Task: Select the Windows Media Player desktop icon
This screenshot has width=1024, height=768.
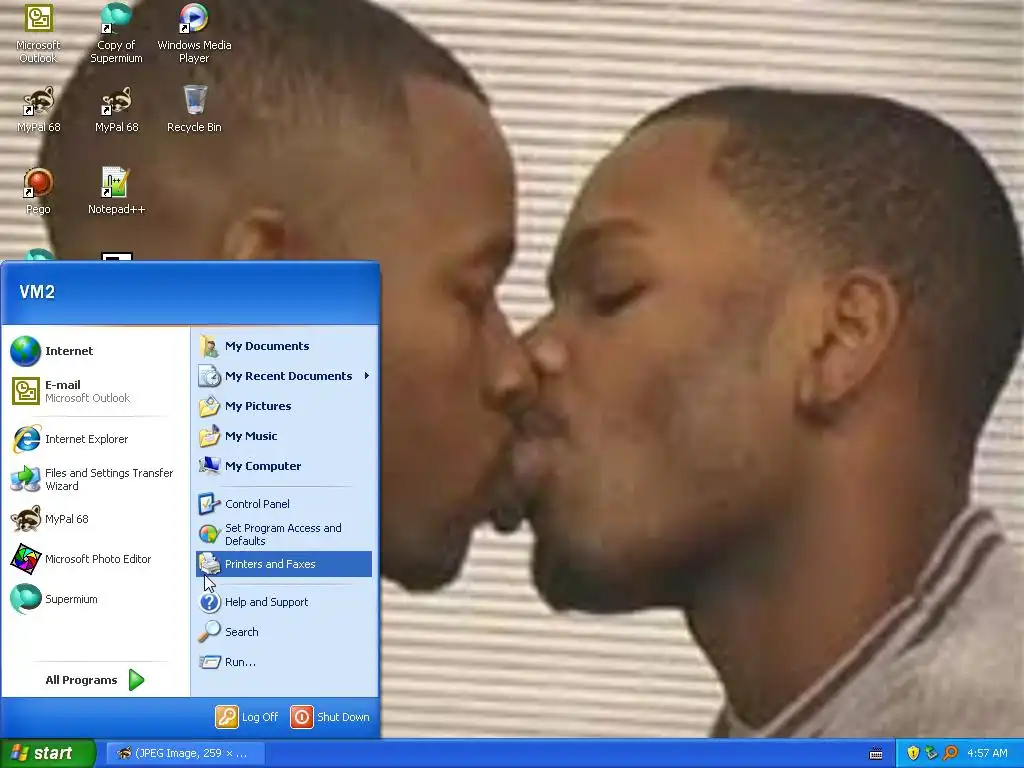Action: (x=194, y=33)
